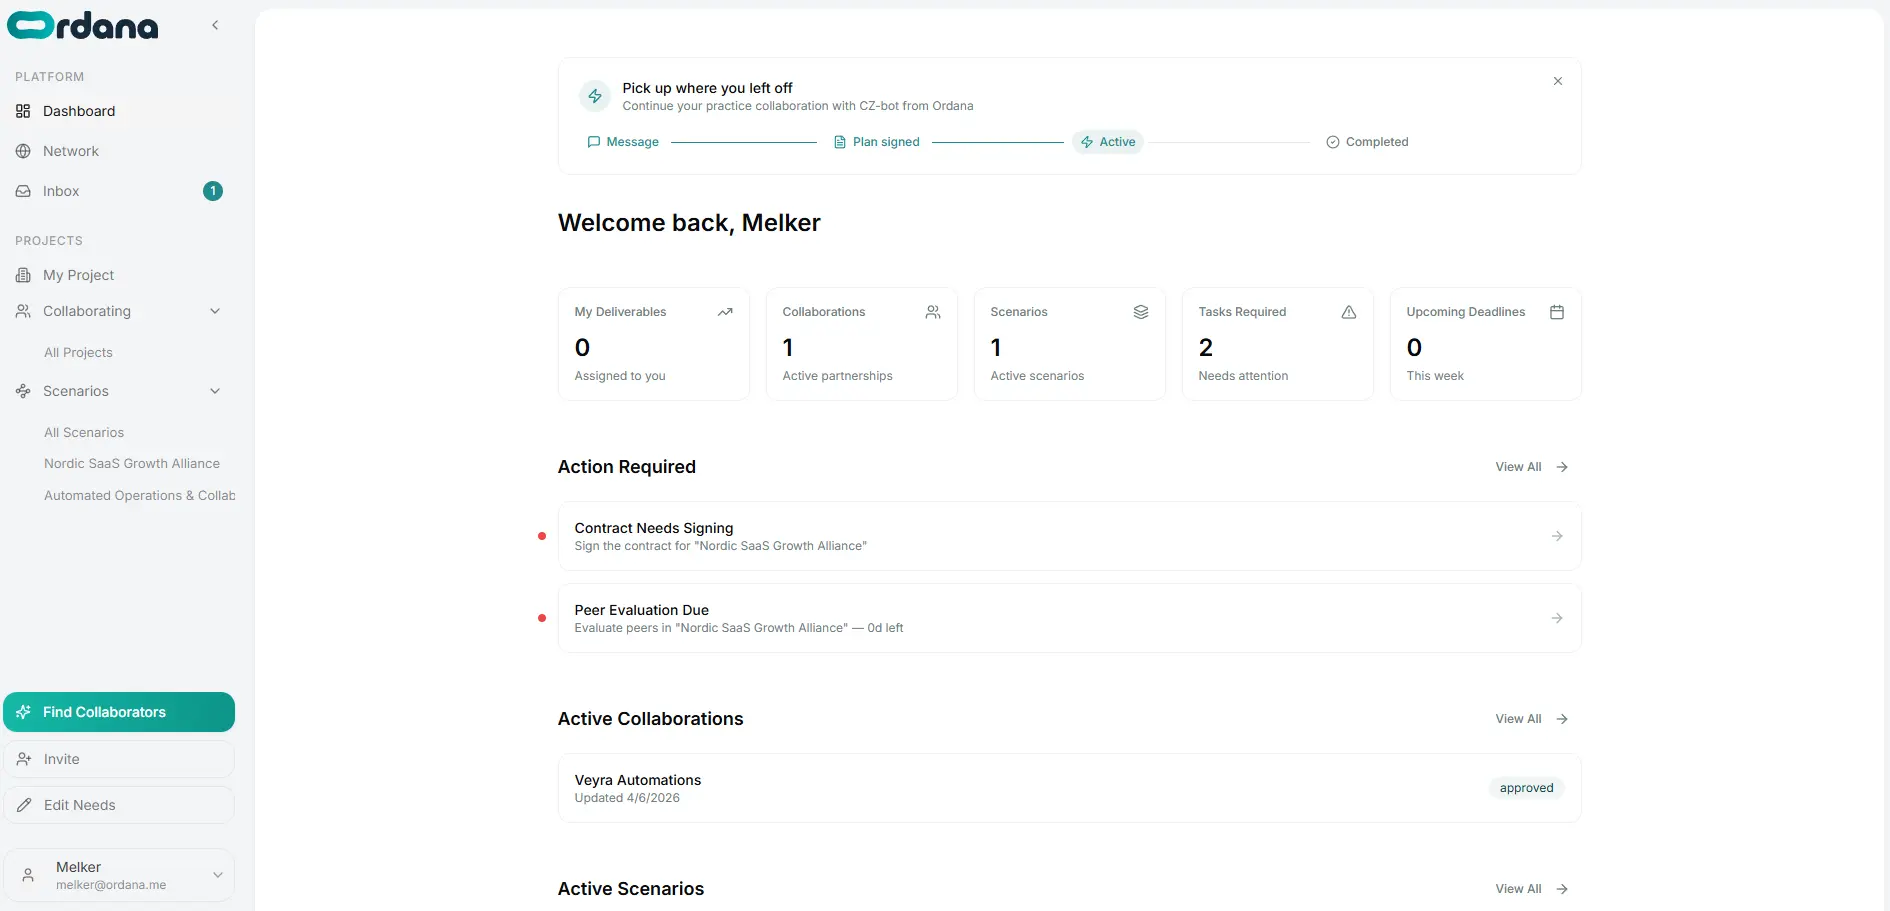Open the Melker account menu
The height and width of the screenshot is (911, 1890).
(119, 875)
